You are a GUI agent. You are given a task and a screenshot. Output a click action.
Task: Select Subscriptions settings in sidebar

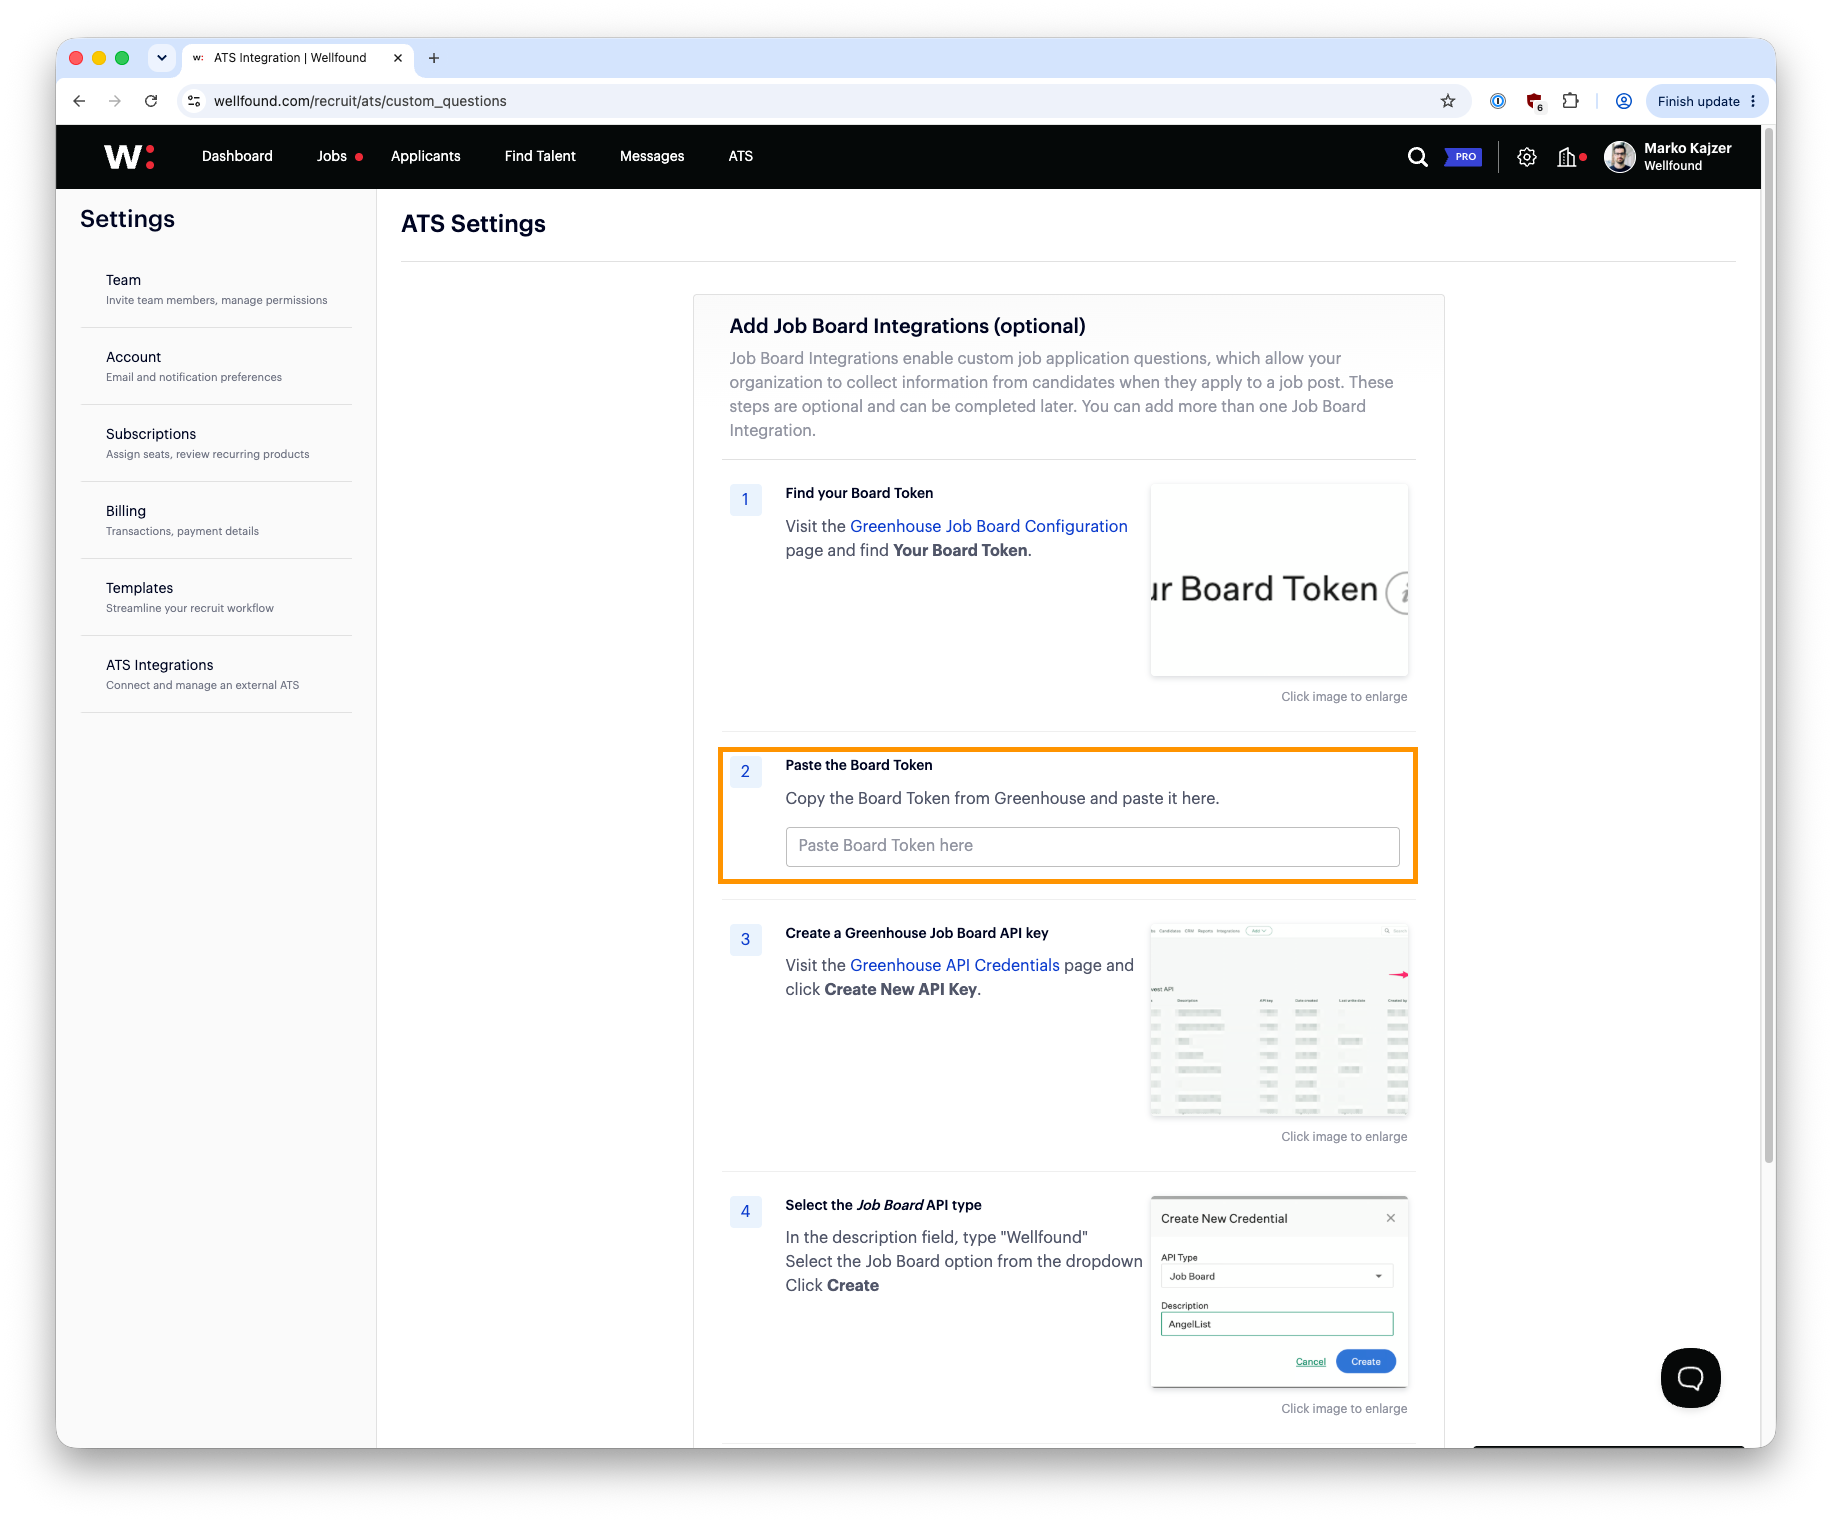click(216, 443)
